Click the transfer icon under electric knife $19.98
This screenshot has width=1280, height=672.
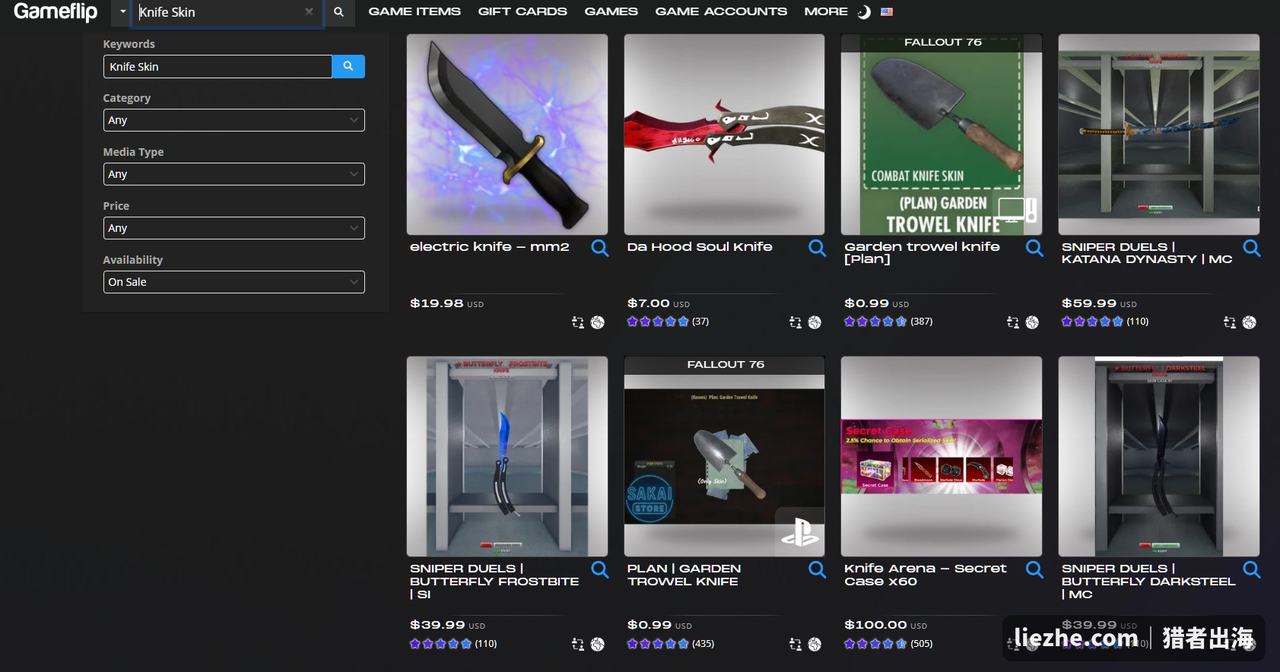(578, 322)
